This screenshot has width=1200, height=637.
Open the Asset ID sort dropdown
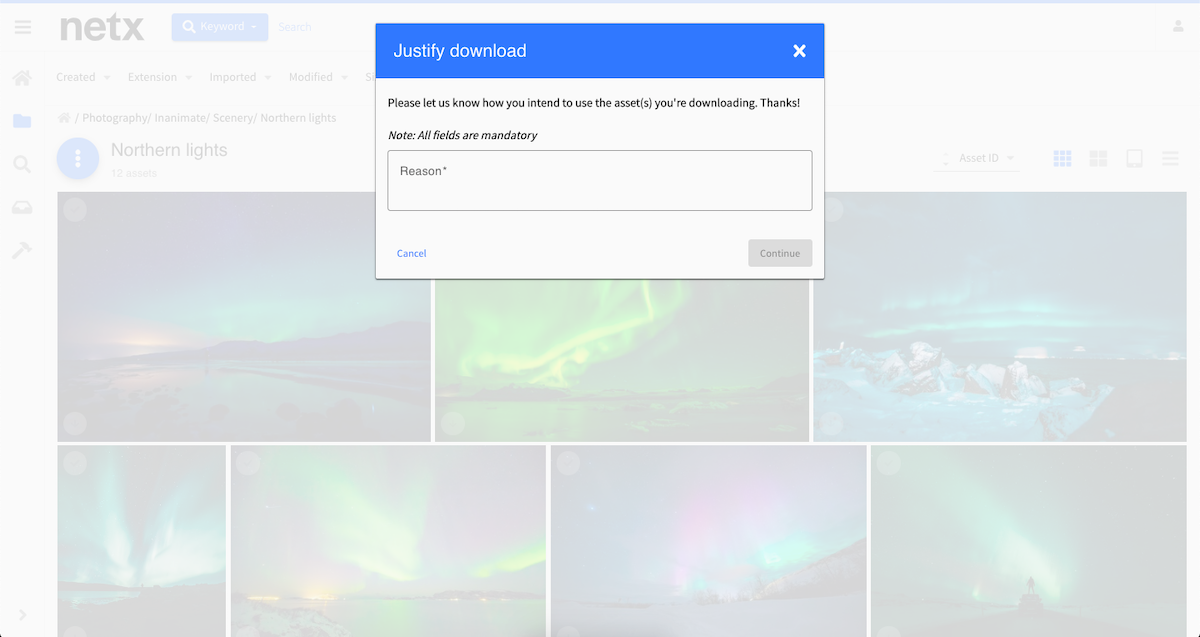976,158
